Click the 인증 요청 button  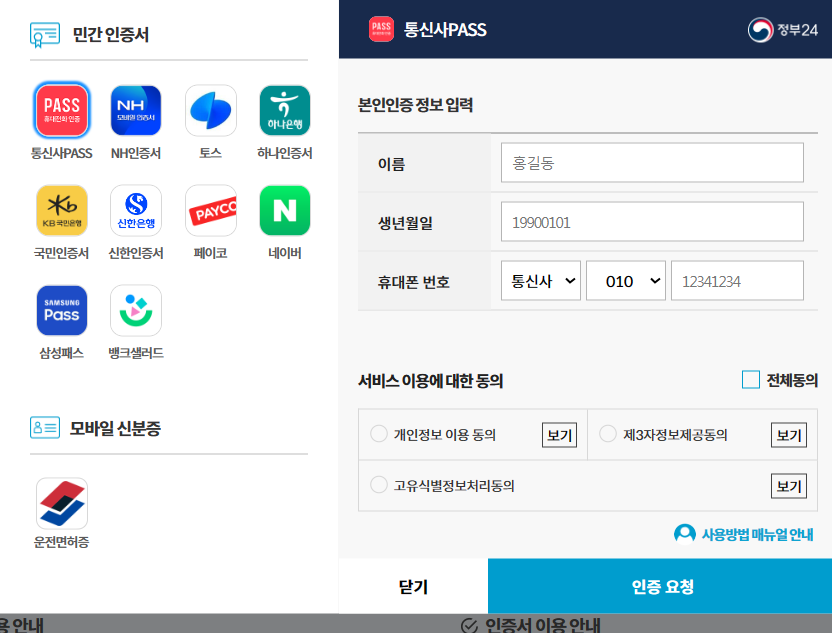(x=662, y=586)
